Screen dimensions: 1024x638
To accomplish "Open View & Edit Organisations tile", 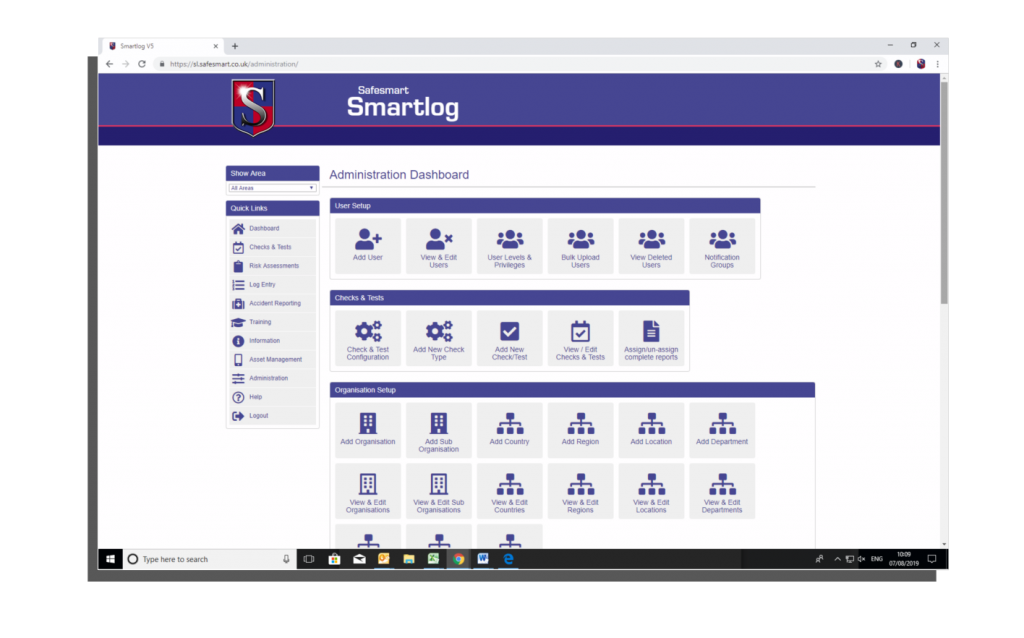I will pyautogui.click(x=368, y=491).
